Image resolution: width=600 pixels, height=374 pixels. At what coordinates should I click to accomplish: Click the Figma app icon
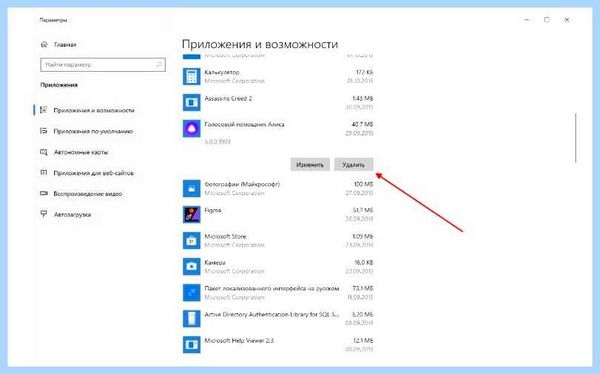tap(191, 214)
